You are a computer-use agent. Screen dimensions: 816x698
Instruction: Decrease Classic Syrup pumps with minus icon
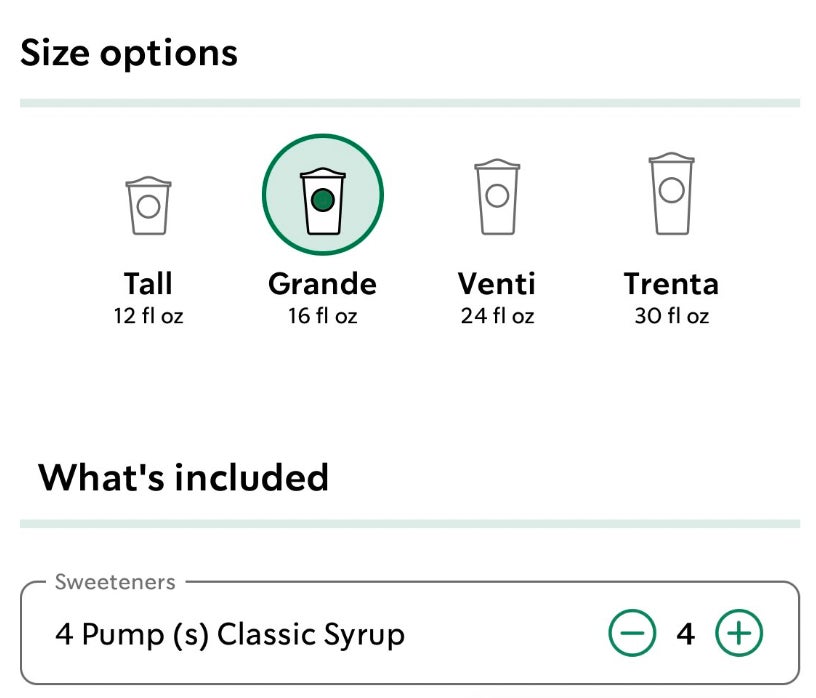click(632, 634)
